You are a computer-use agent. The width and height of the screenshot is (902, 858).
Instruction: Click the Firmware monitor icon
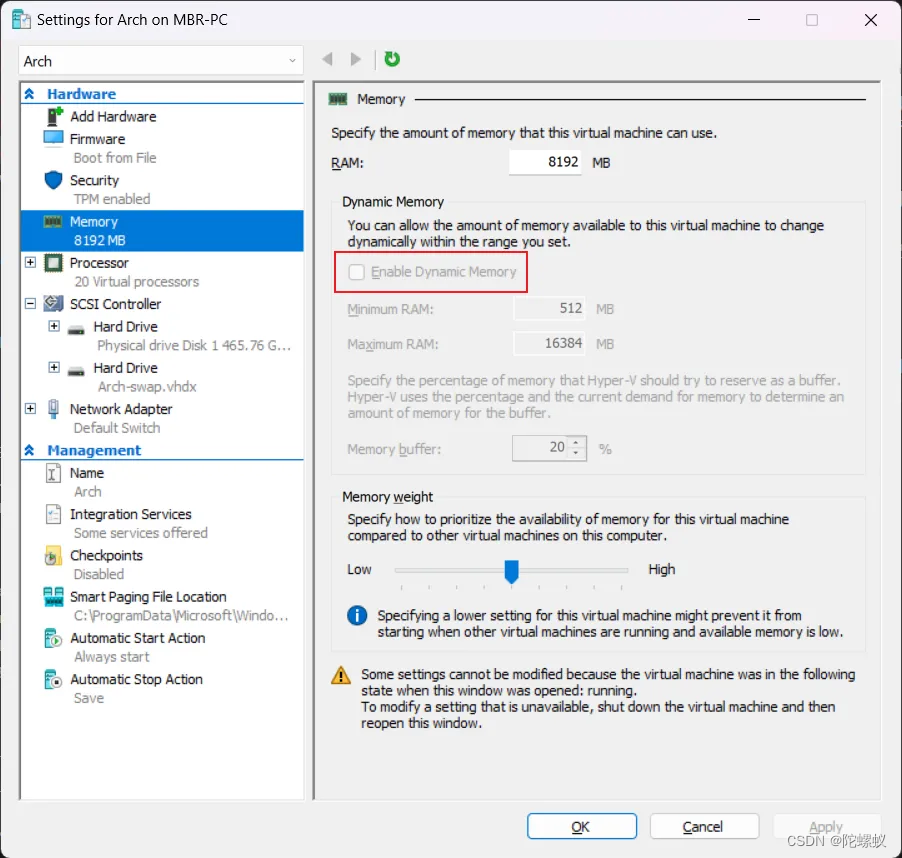[53, 139]
